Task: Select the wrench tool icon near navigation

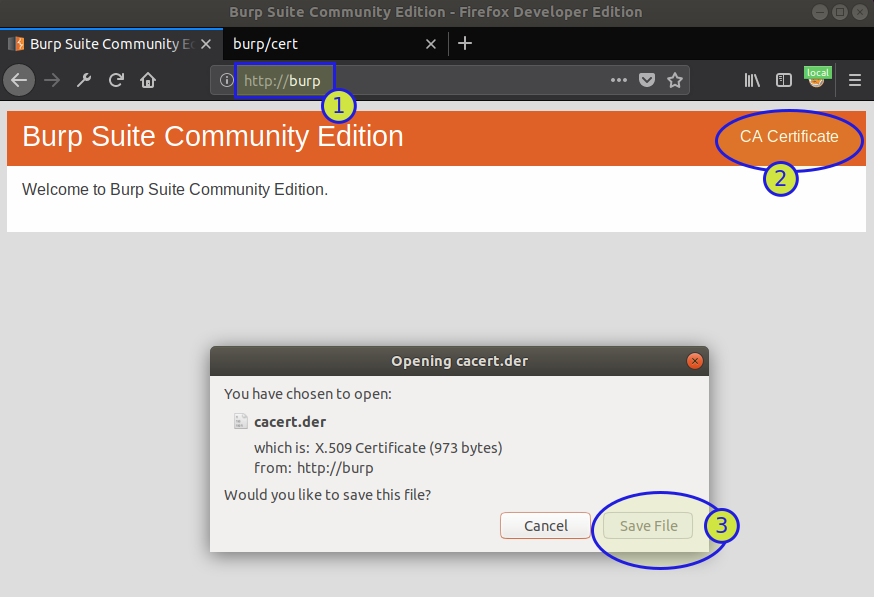Action: (x=83, y=80)
